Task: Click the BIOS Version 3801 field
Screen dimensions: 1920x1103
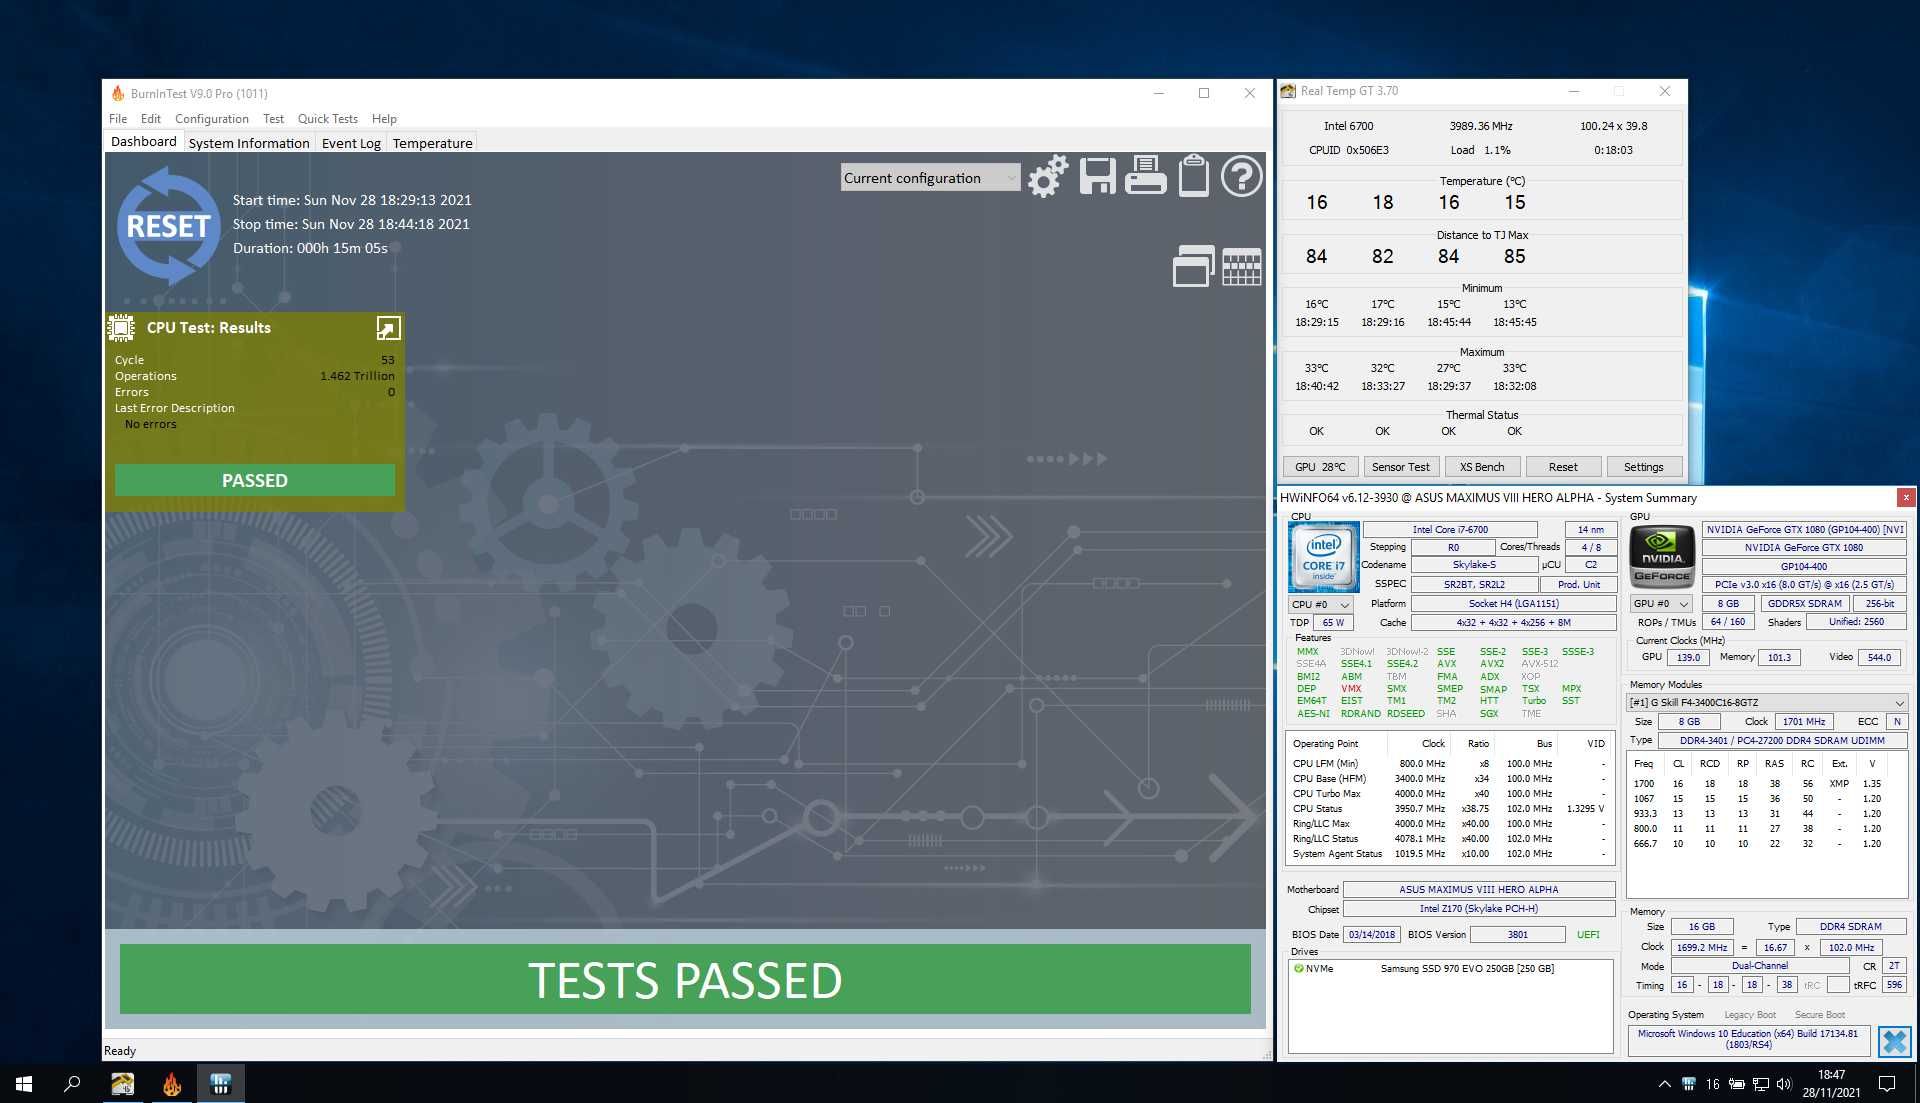Action: (x=1518, y=934)
